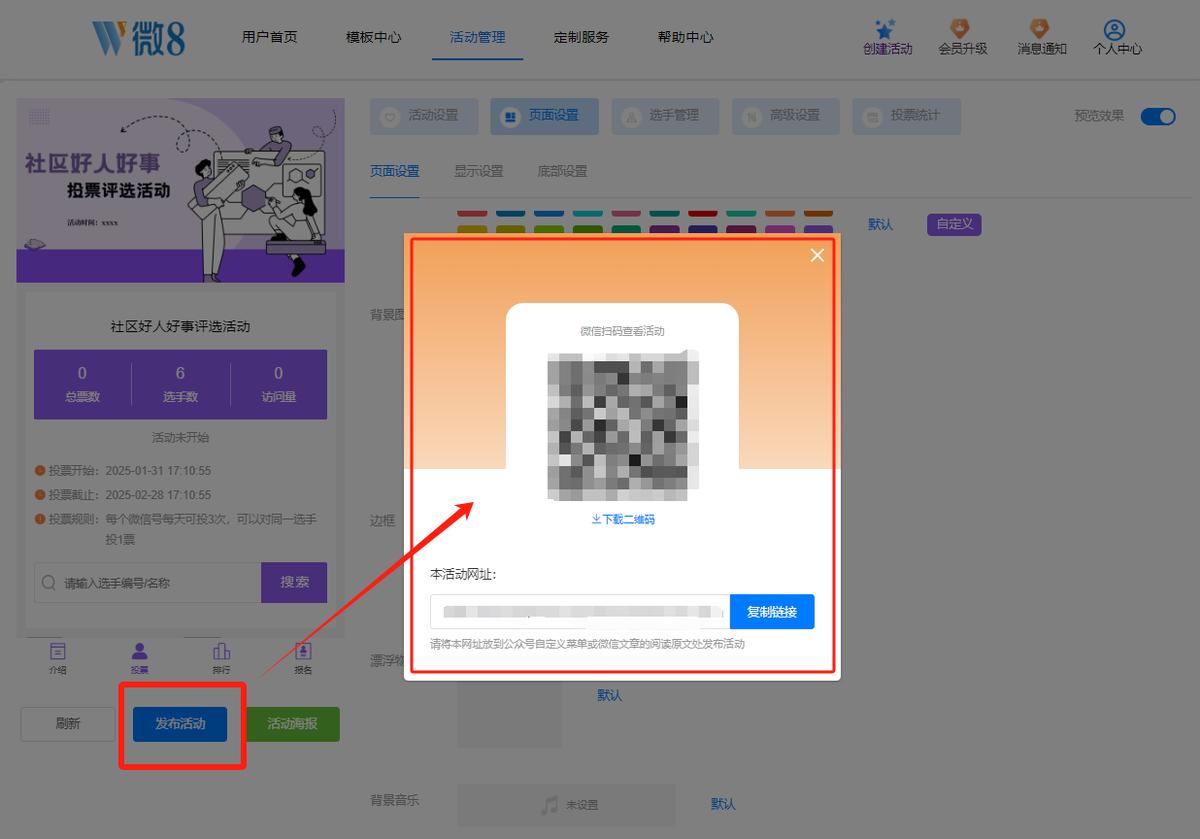The width and height of the screenshot is (1200, 839).
Task: Click the 搜索 button in preview
Action: point(294,582)
